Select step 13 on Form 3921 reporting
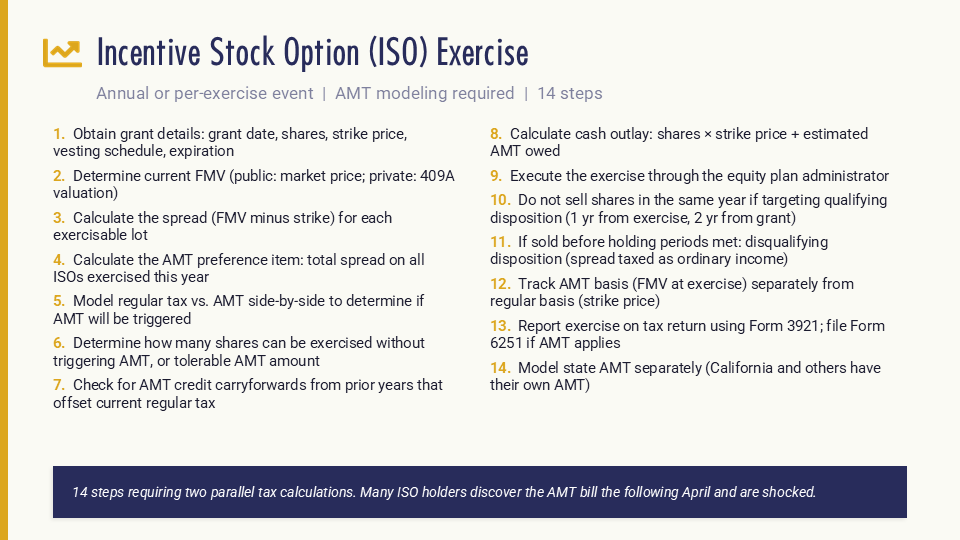This screenshot has width=960, height=540. click(687, 334)
